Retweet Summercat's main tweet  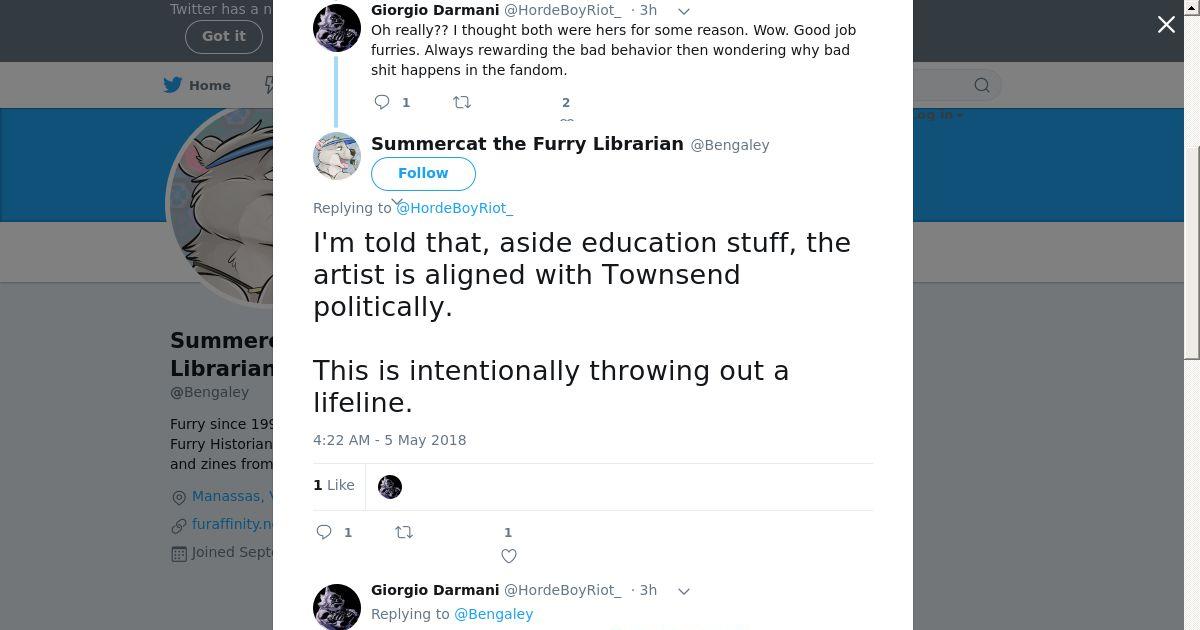point(404,532)
